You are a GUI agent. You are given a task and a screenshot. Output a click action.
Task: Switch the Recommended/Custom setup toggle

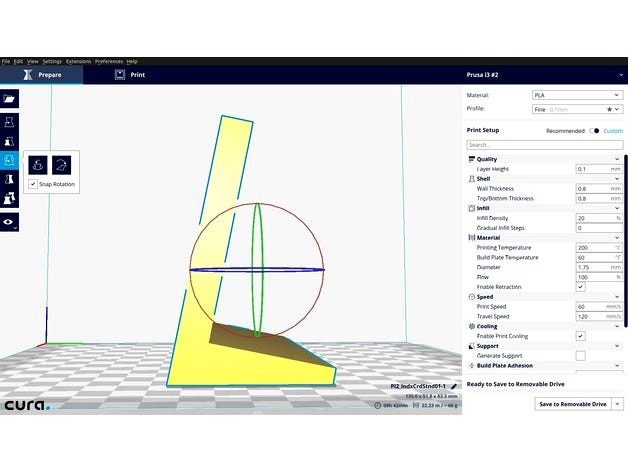[x=594, y=130]
